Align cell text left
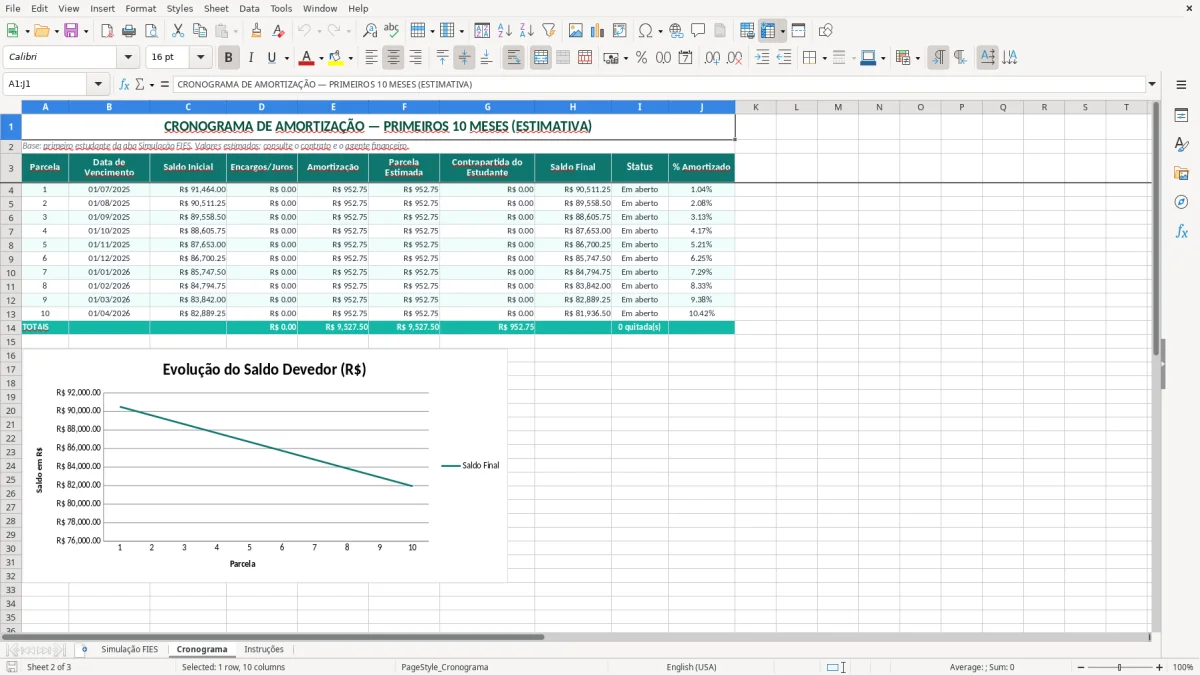The image size is (1200, 675). (371, 58)
